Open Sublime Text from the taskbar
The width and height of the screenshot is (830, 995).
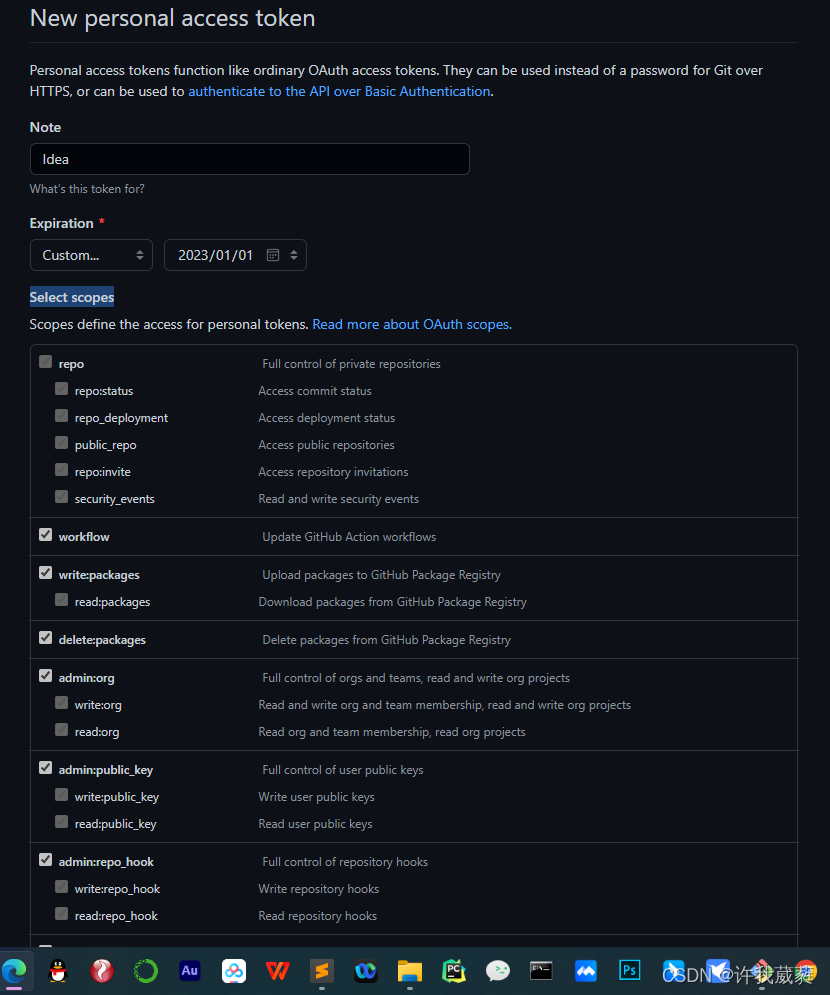tap(321, 970)
